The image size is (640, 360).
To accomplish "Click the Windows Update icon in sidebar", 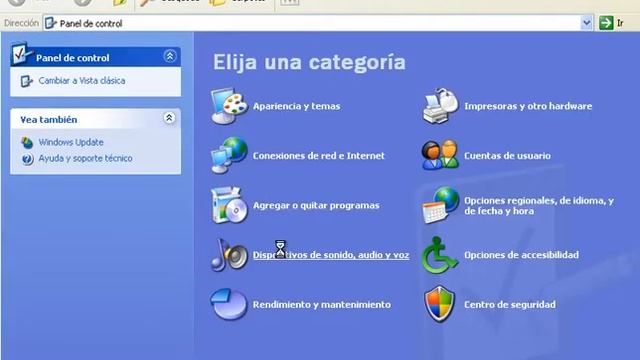I will [x=27, y=142].
